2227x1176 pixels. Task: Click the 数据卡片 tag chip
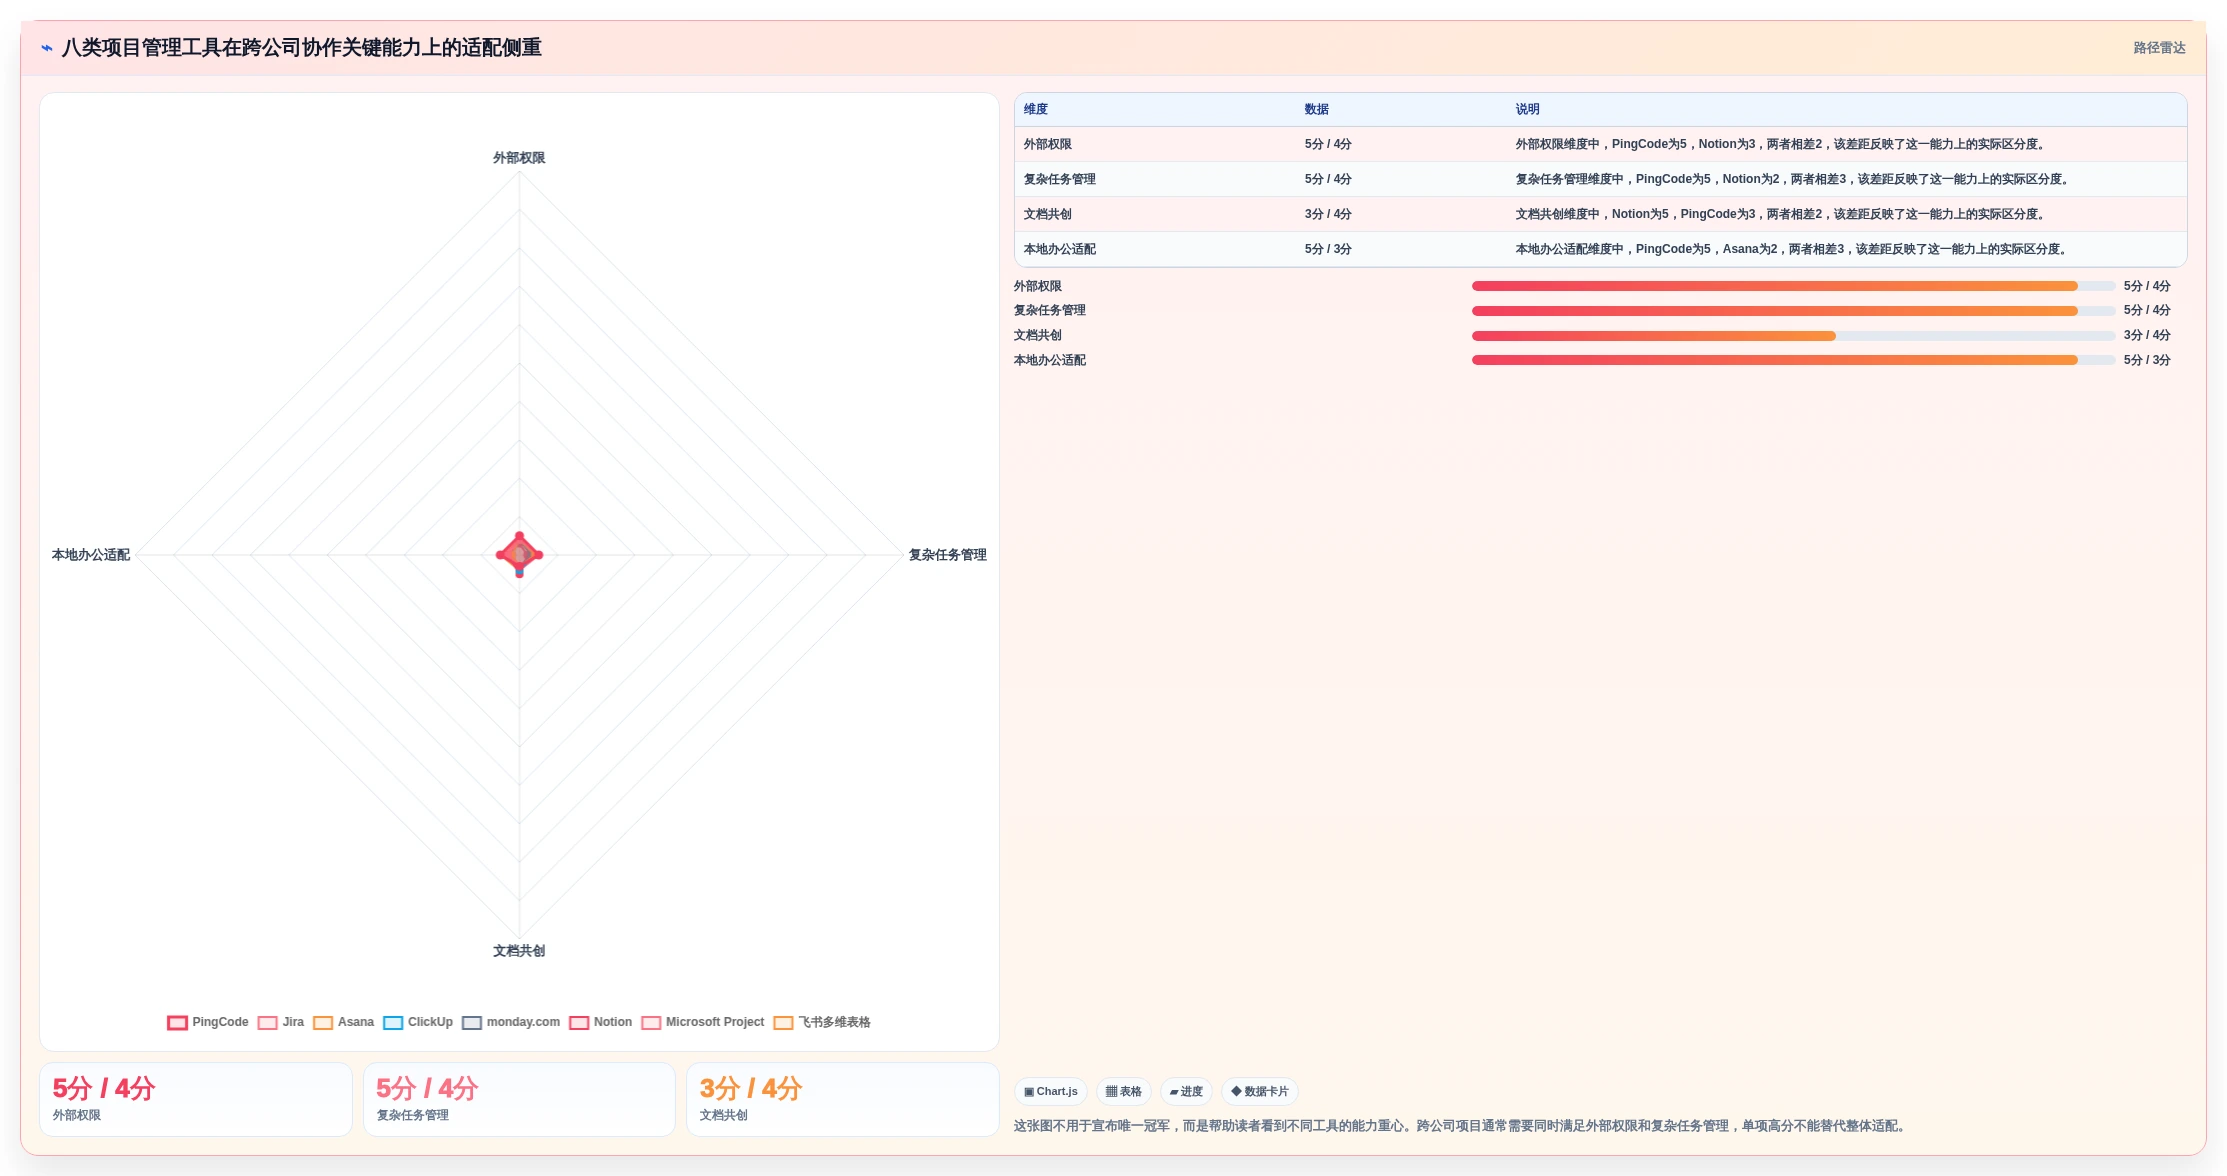(x=1260, y=1091)
